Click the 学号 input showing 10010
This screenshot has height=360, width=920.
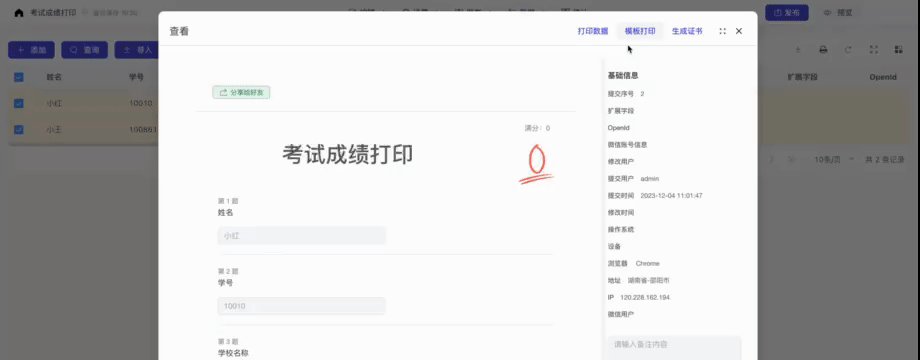click(302, 306)
